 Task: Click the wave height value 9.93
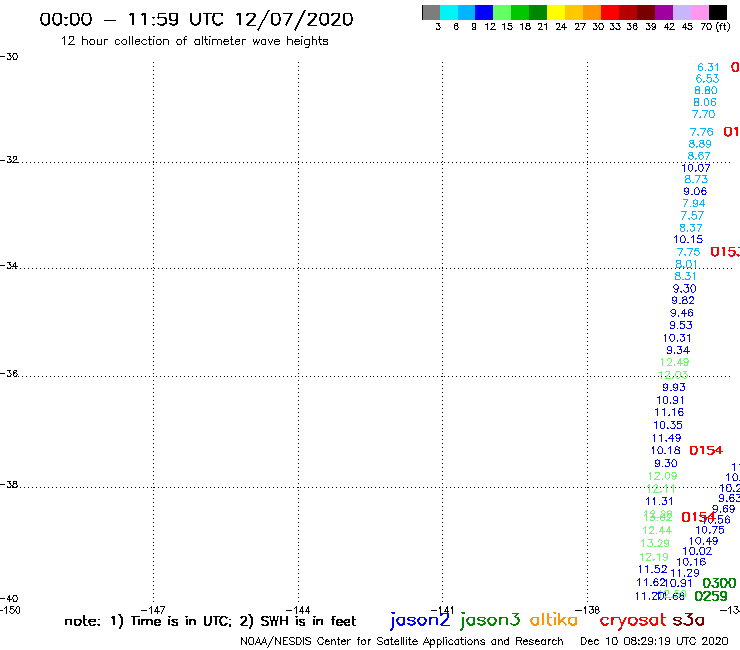pyautogui.click(x=674, y=387)
